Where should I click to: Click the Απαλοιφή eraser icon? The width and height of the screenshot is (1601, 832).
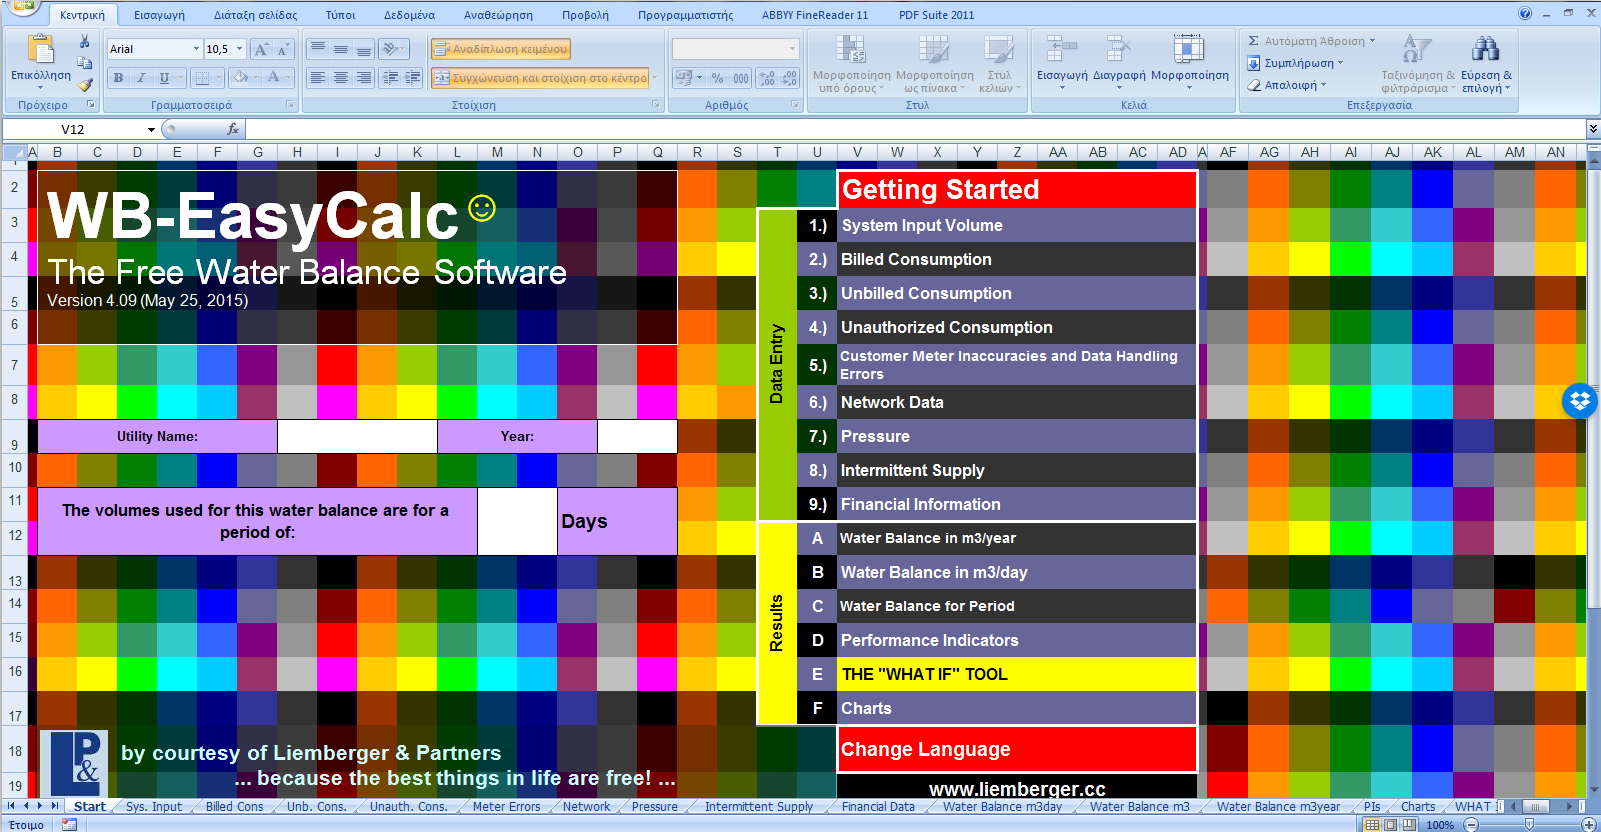click(1254, 85)
